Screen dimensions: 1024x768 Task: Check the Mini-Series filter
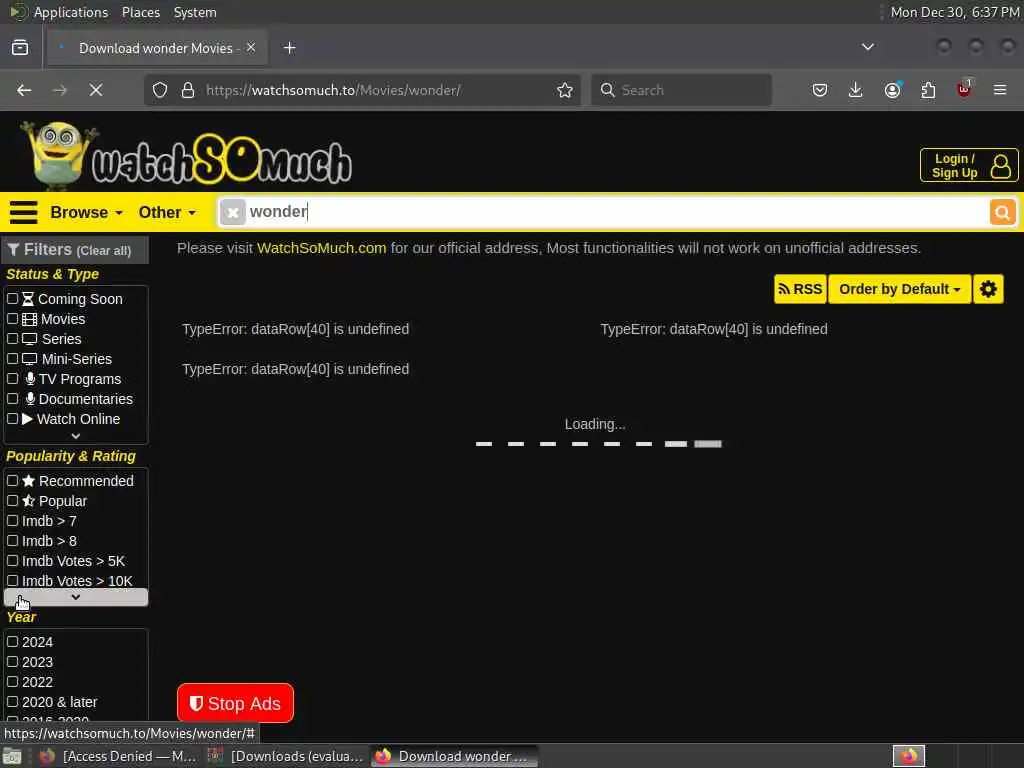tap(12, 359)
